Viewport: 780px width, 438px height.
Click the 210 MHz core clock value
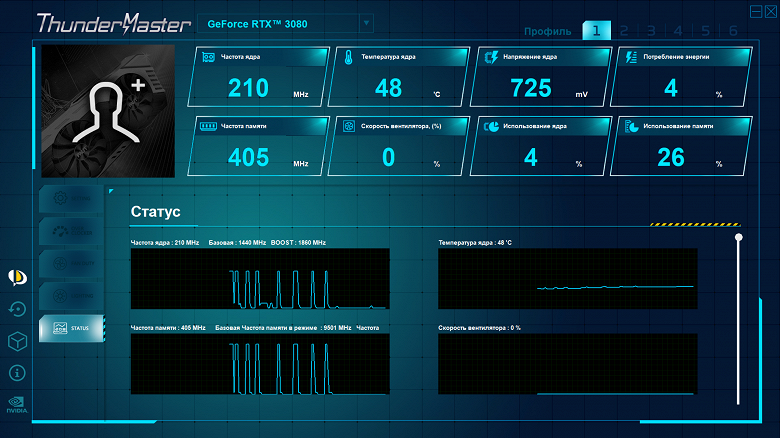pyautogui.click(x=249, y=88)
